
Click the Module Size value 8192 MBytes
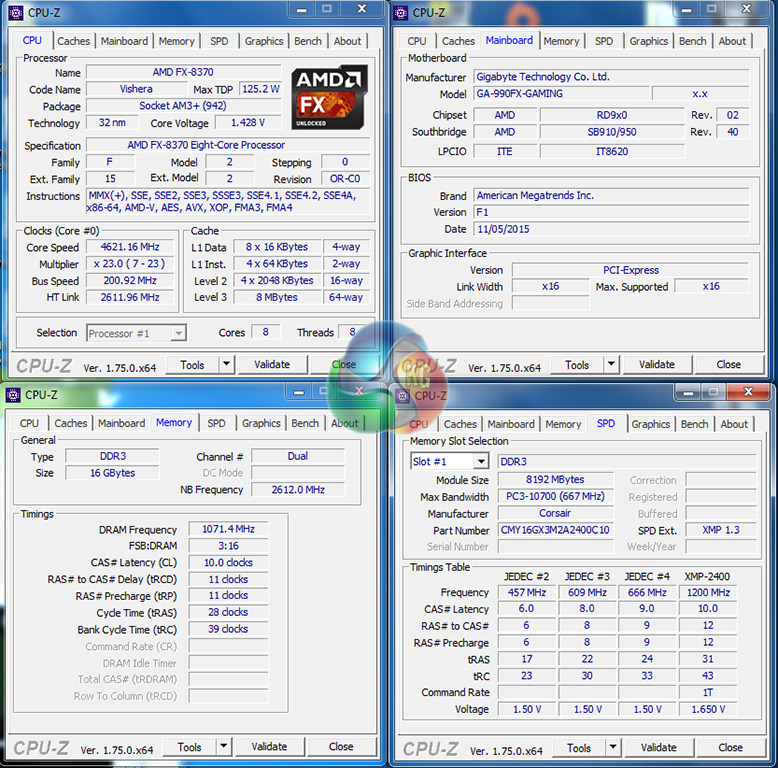tap(555, 480)
